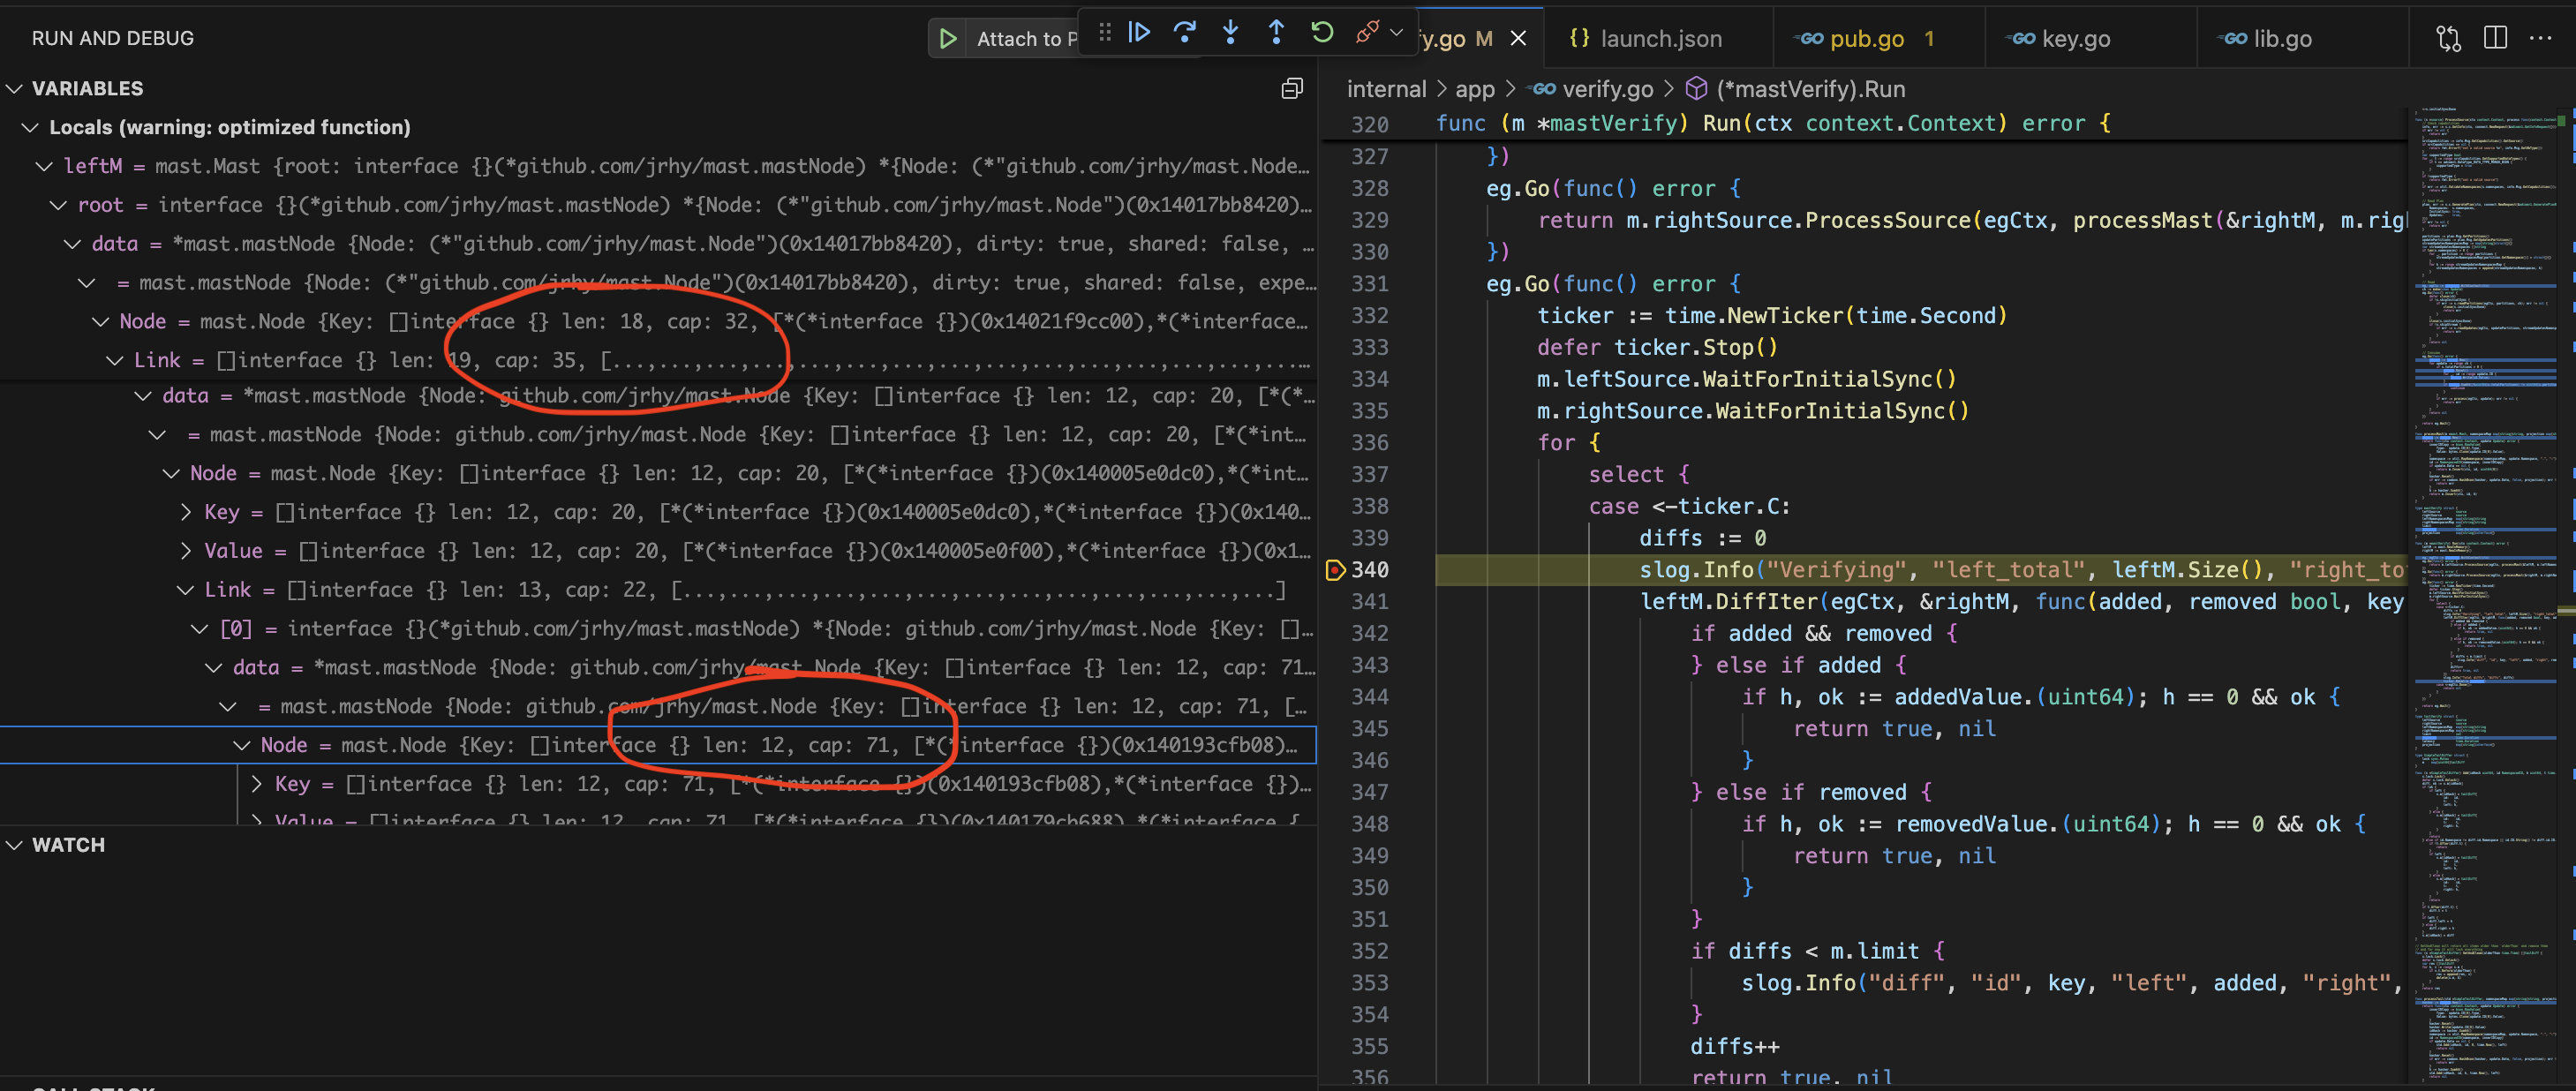This screenshot has width=2576, height=1091.
Task: Close the verify.go editor tab
Action: (x=1519, y=38)
